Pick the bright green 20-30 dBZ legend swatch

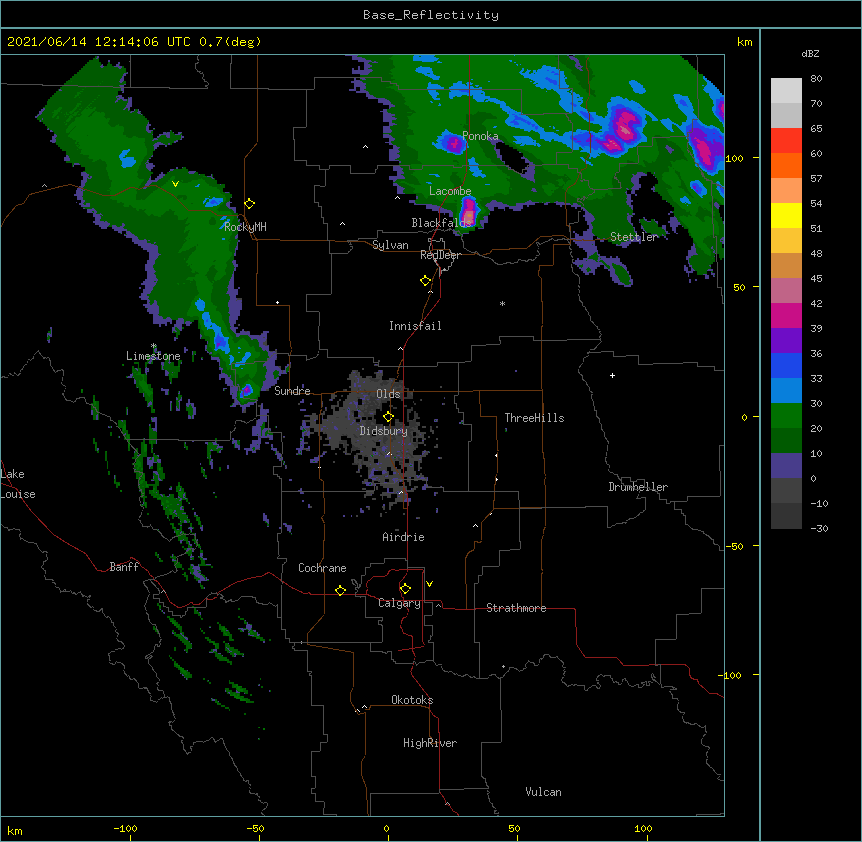(786, 416)
